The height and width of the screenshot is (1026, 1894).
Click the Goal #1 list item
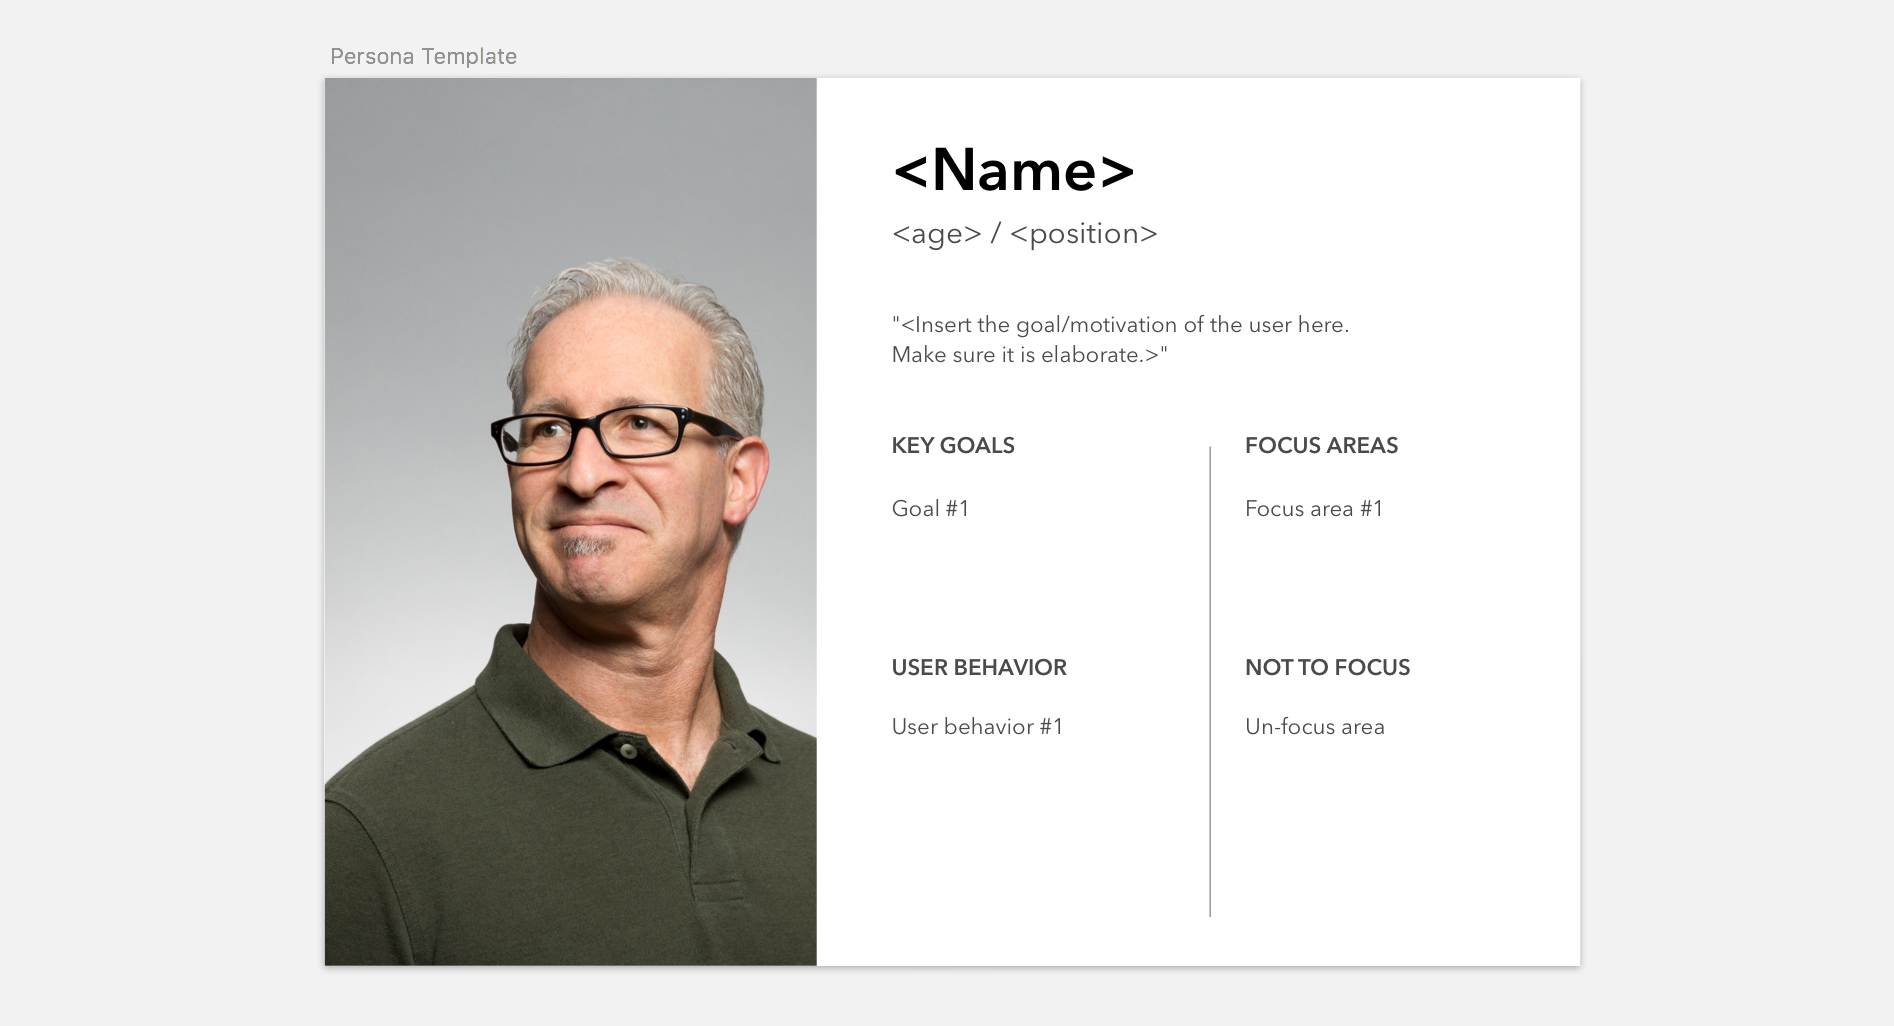point(929,509)
